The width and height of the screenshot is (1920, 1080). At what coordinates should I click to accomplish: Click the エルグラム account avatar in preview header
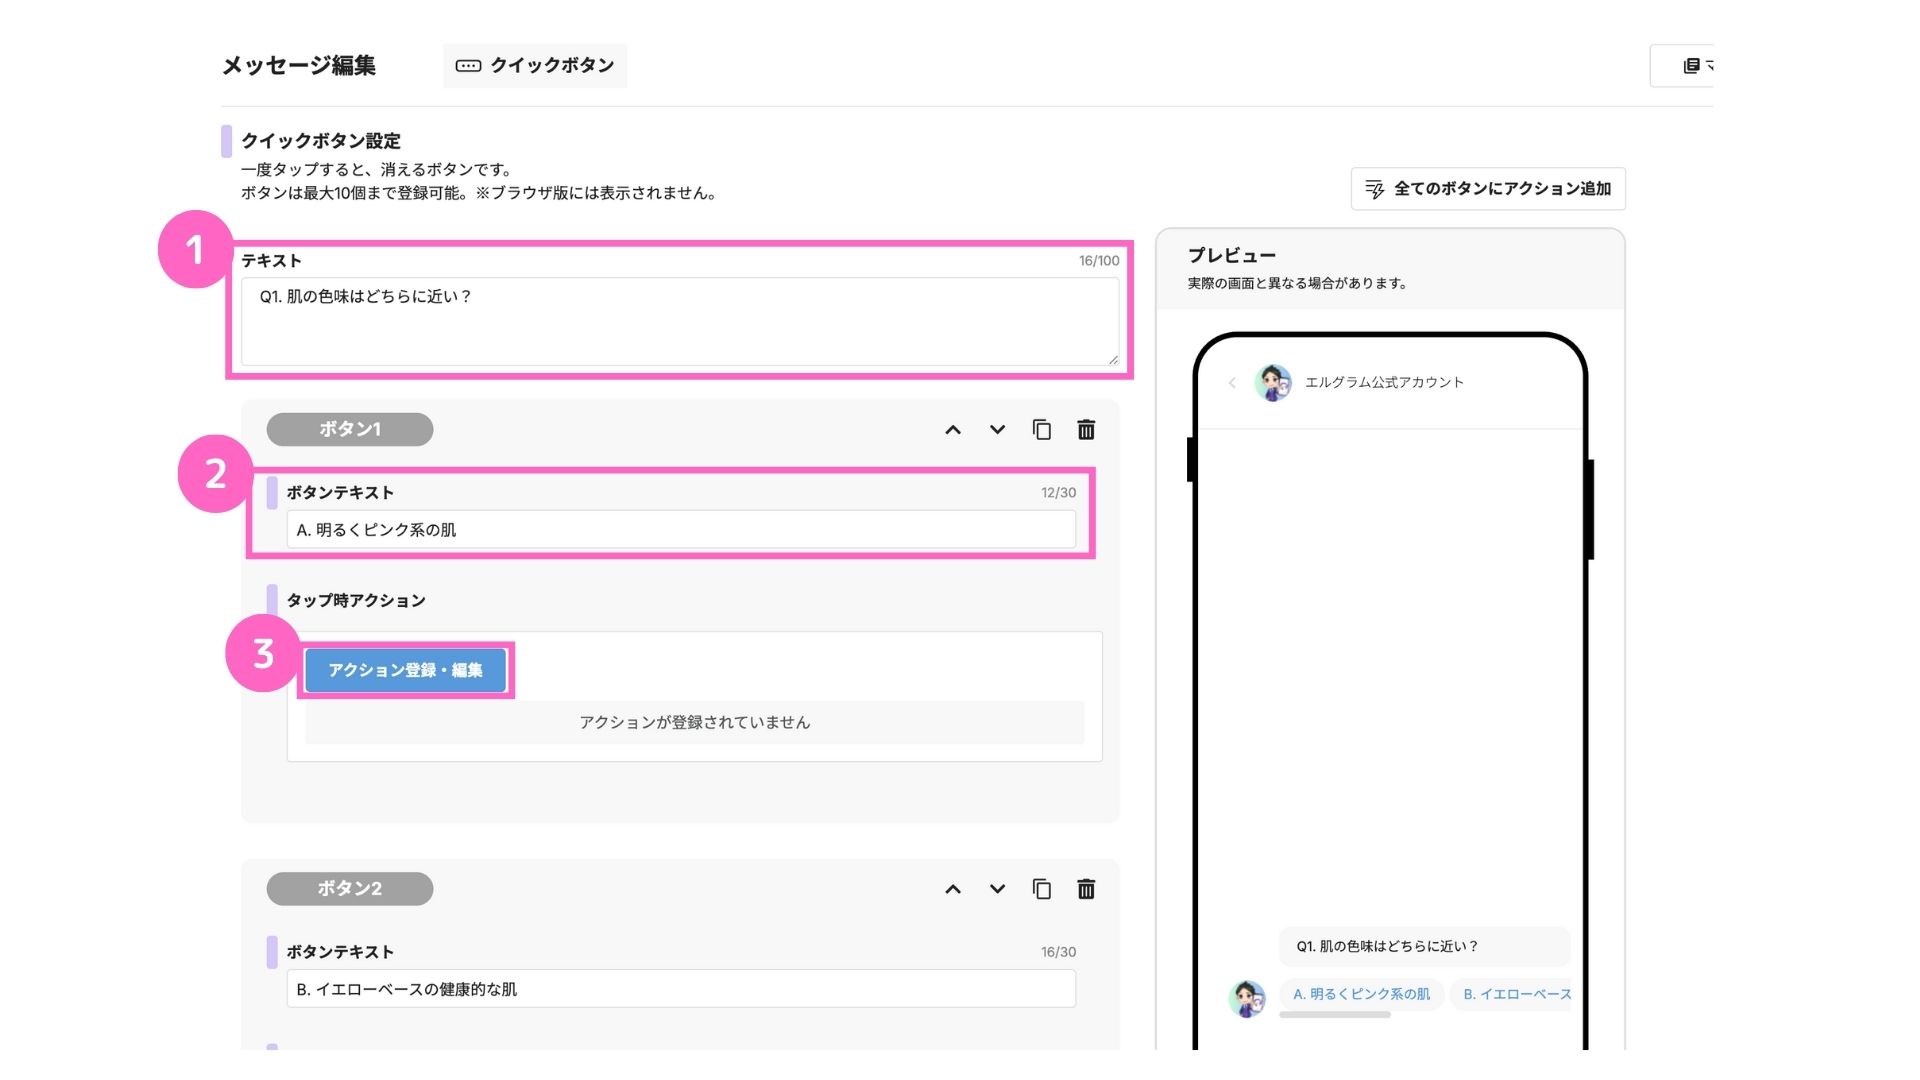(x=1273, y=382)
